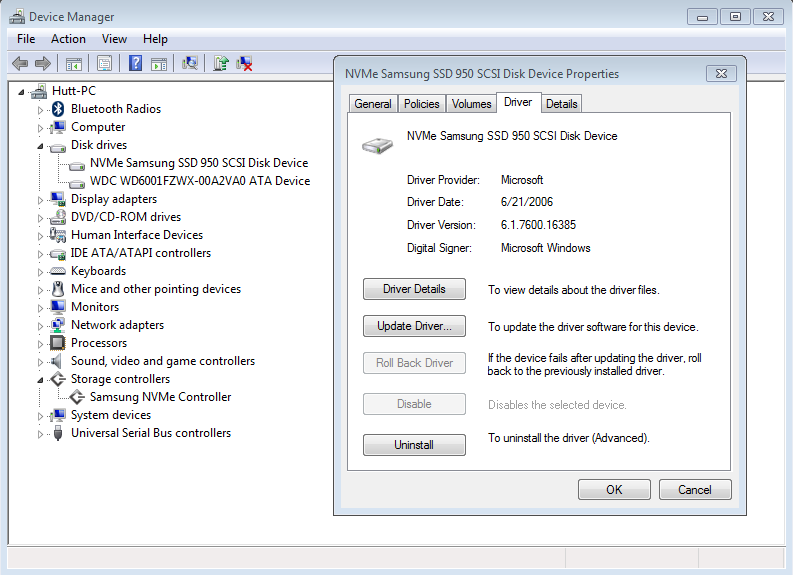
Task: Open the File menu
Action: coord(26,39)
